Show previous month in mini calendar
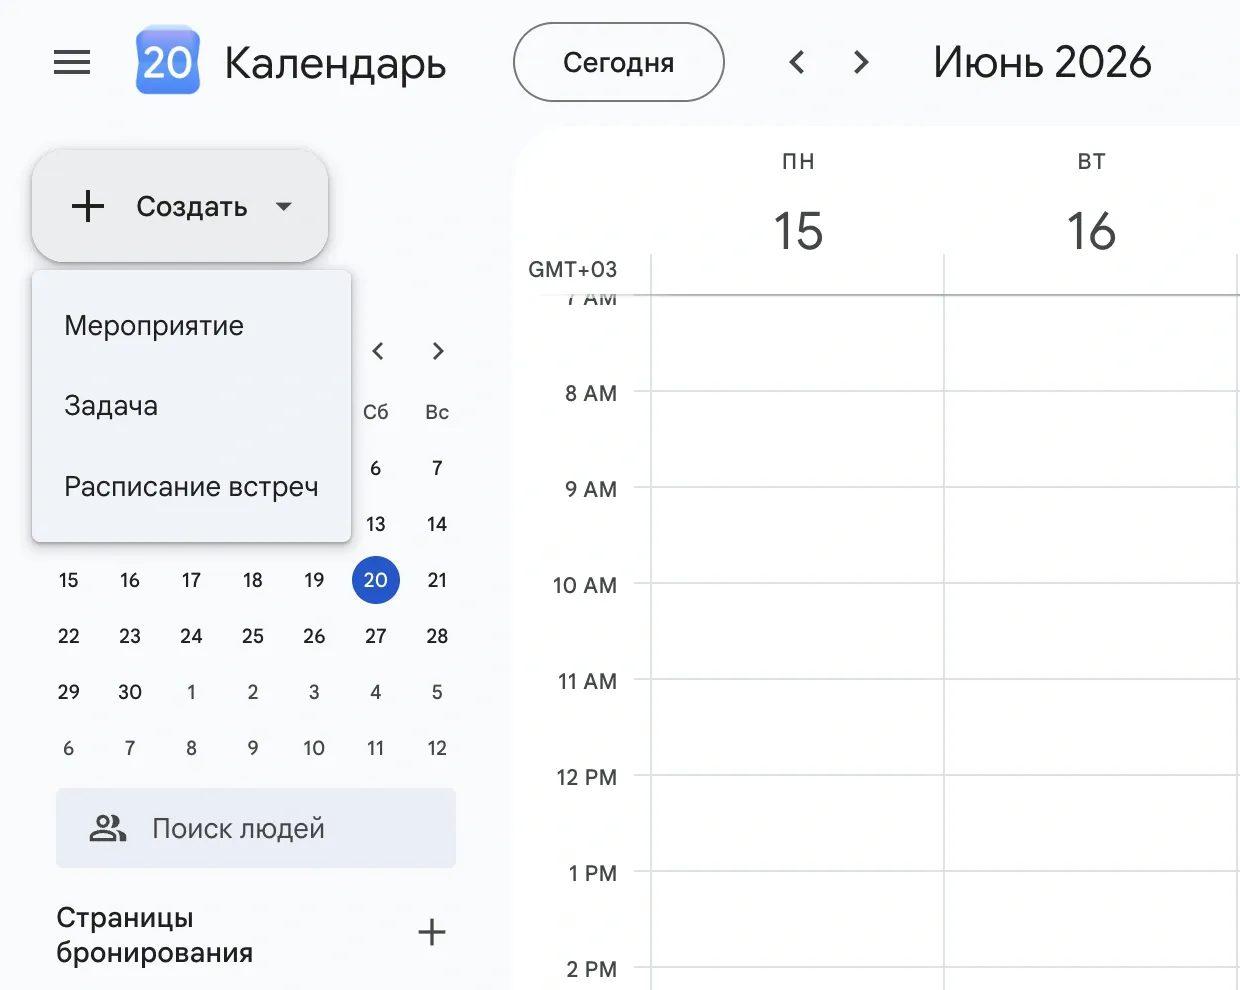Image resolution: width=1240 pixels, height=990 pixels. pyautogui.click(x=378, y=351)
